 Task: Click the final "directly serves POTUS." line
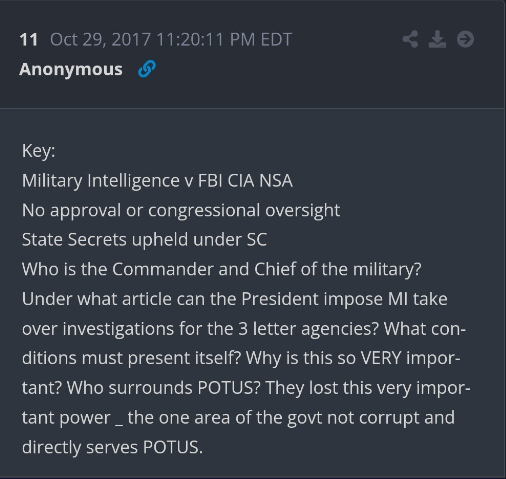pyautogui.click(x=112, y=447)
